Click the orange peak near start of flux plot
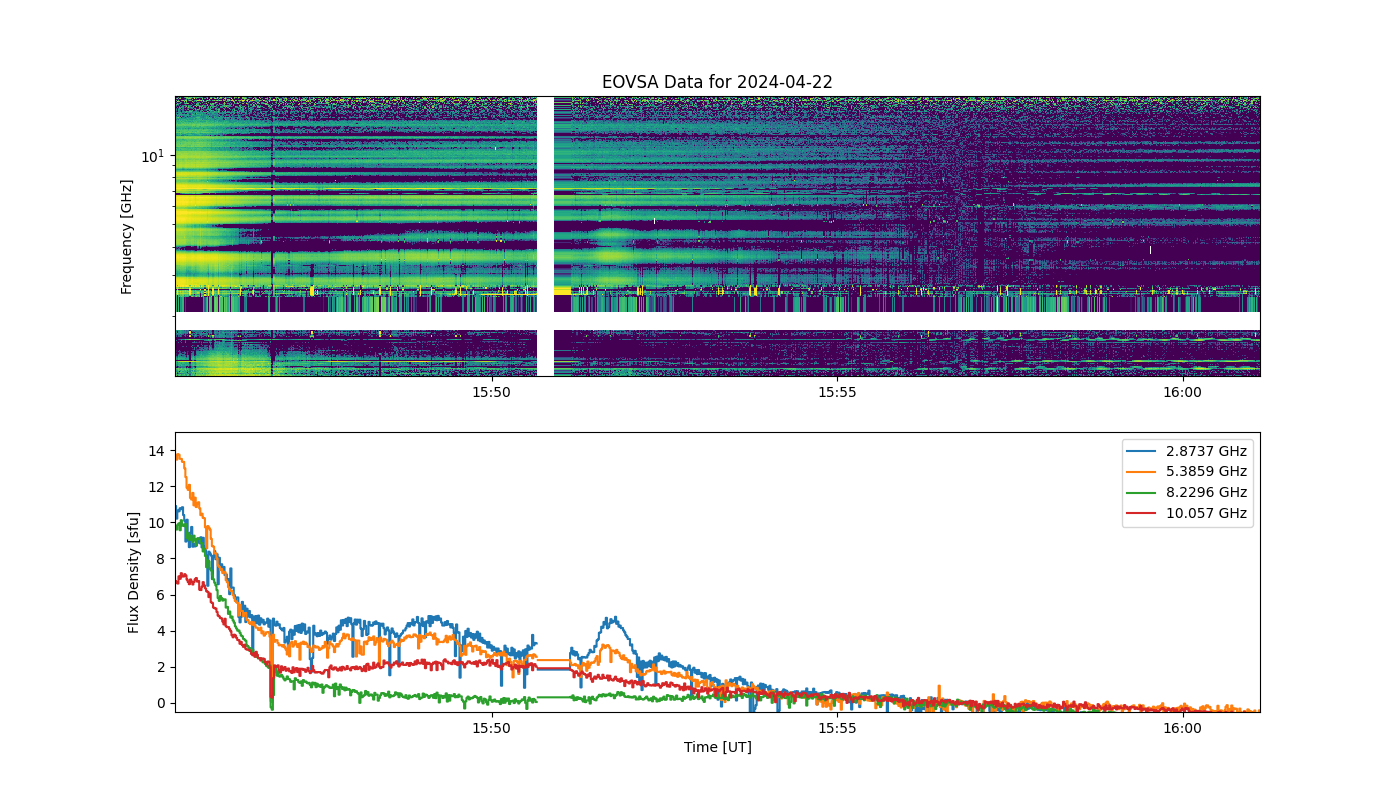The image size is (1400, 800). pos(179,455)
